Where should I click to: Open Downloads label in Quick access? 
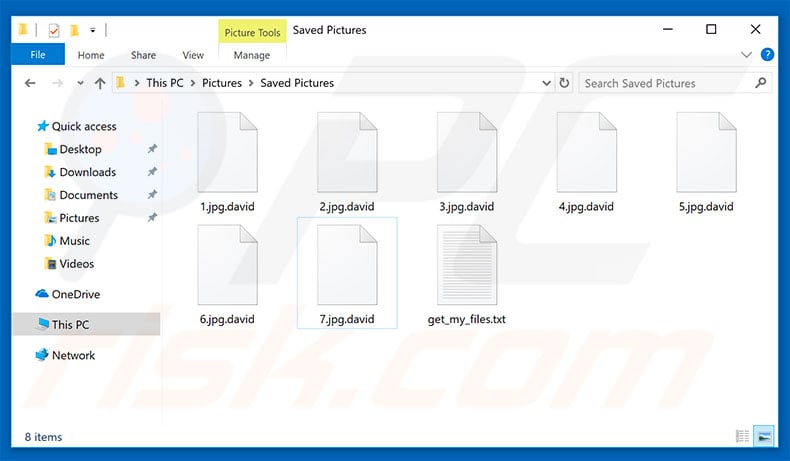88,172
